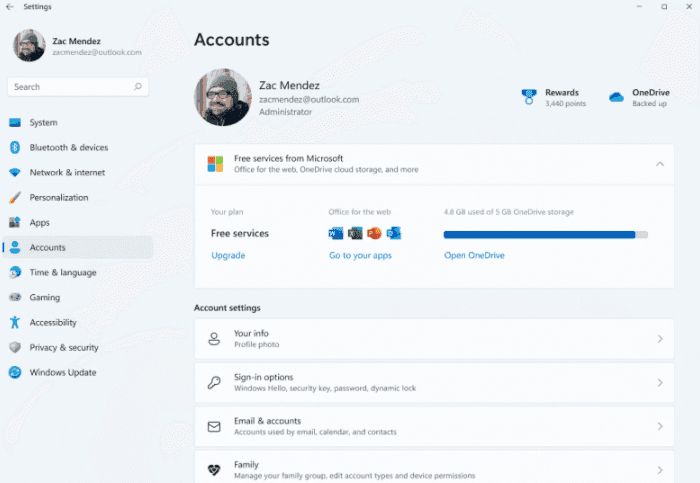Open the Excel web app icon

pyautogui.click(x=355, y=233)
